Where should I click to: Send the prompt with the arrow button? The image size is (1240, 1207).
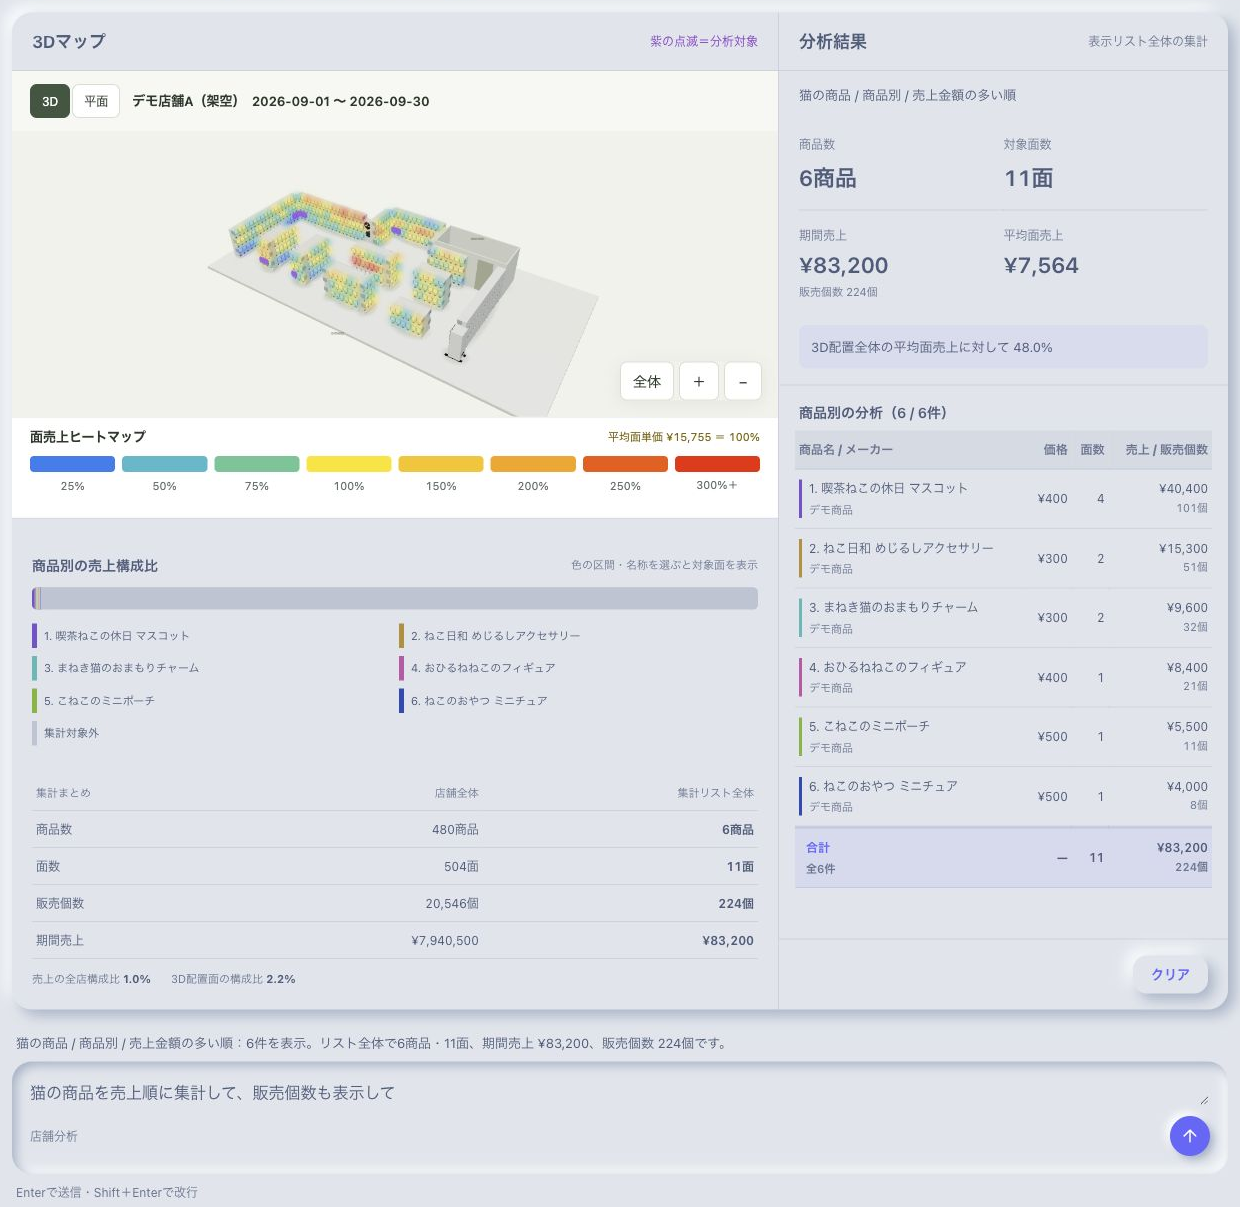point(1189,1136)
